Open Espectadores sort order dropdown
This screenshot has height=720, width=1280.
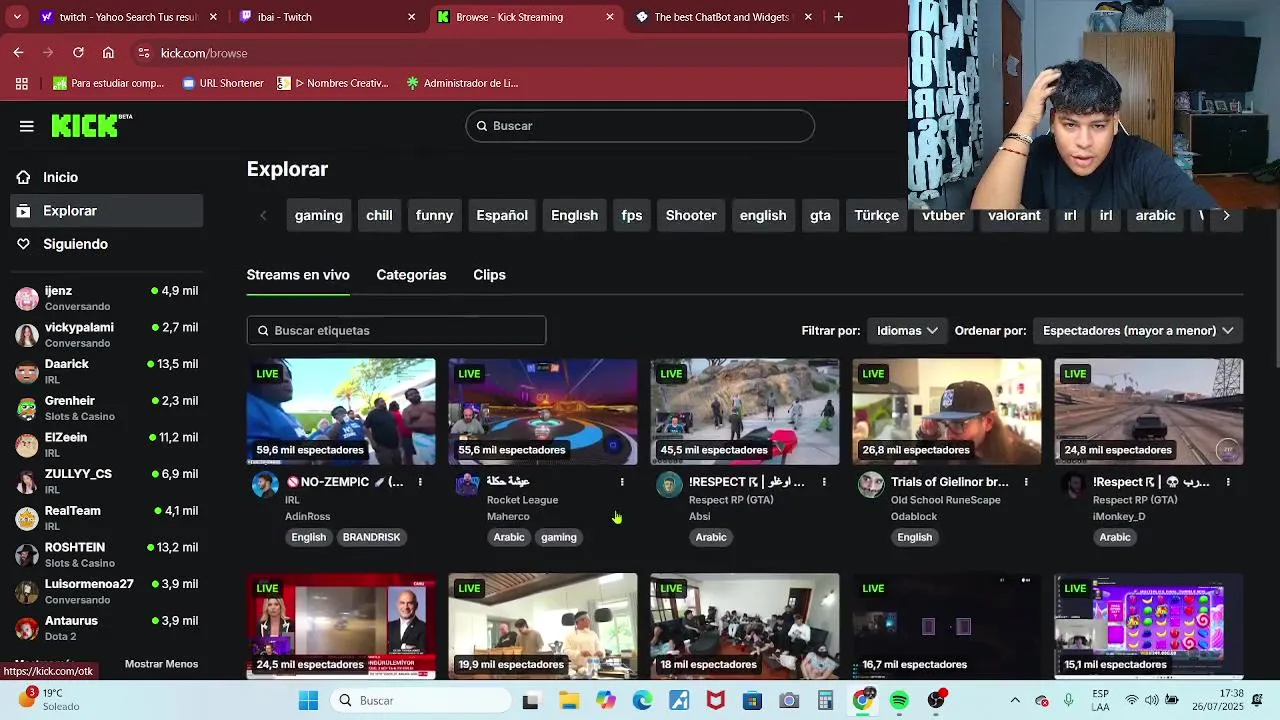point(1138,330)
